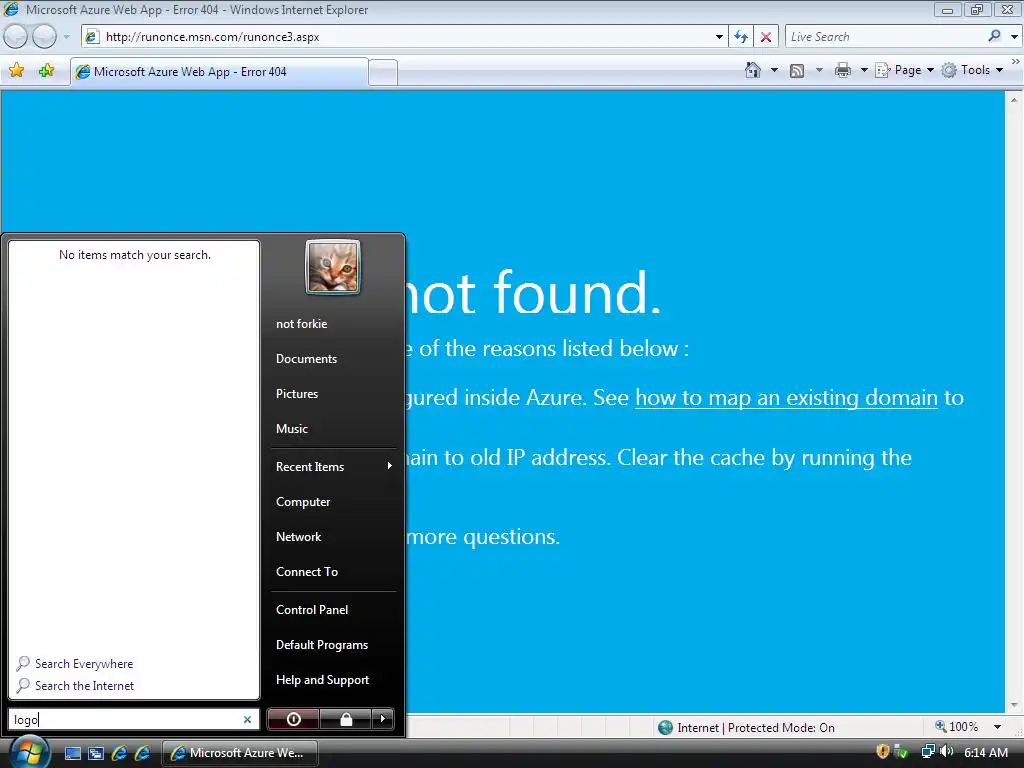
Task: Open Computer from the Start menu
Action: click(303, 502)
